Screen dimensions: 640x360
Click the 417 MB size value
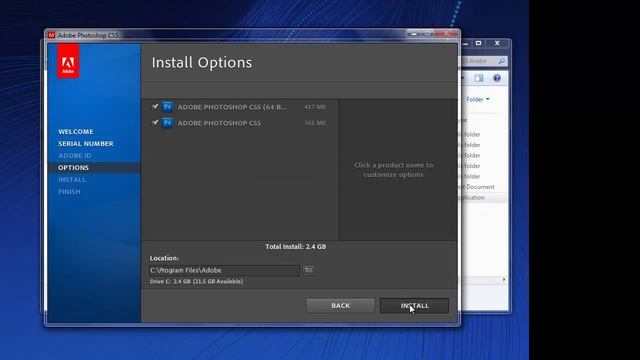[315, 107]
